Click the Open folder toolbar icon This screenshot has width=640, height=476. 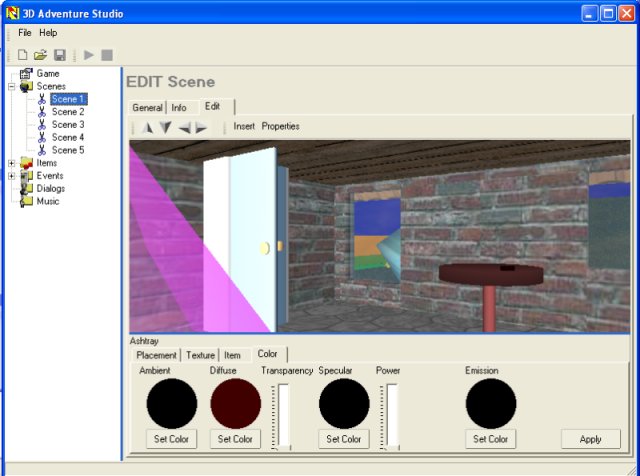[x=41, y=54]
